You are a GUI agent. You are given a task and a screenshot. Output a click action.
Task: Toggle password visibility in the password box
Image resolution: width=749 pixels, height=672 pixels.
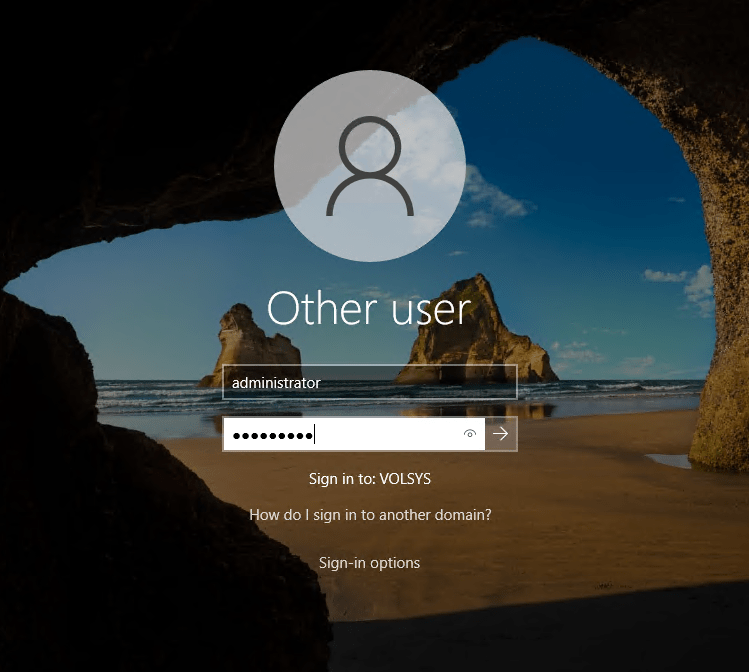pos(469,434)
